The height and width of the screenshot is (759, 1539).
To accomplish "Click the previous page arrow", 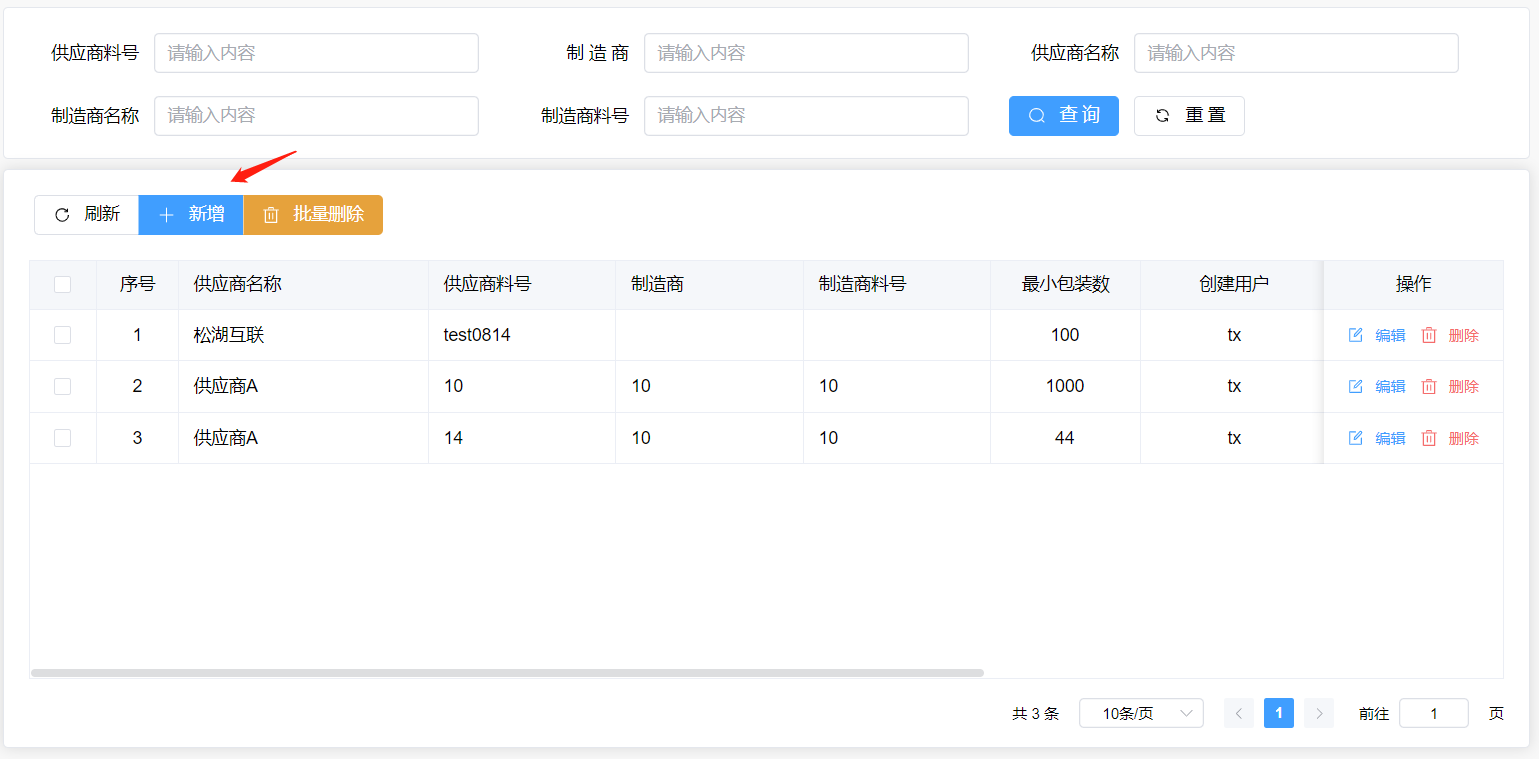I will 1239,713.
